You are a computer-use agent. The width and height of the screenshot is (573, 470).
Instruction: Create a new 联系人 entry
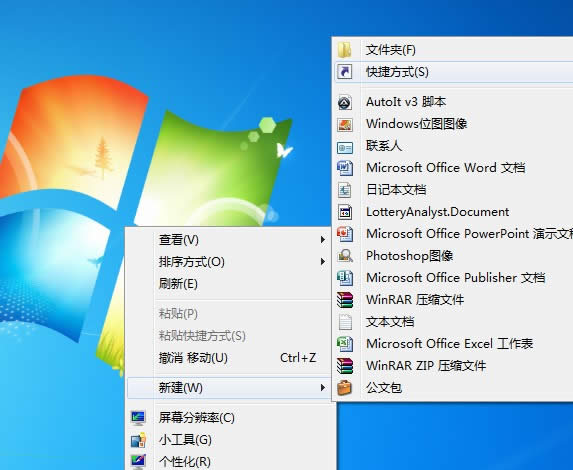coord(454,146)
